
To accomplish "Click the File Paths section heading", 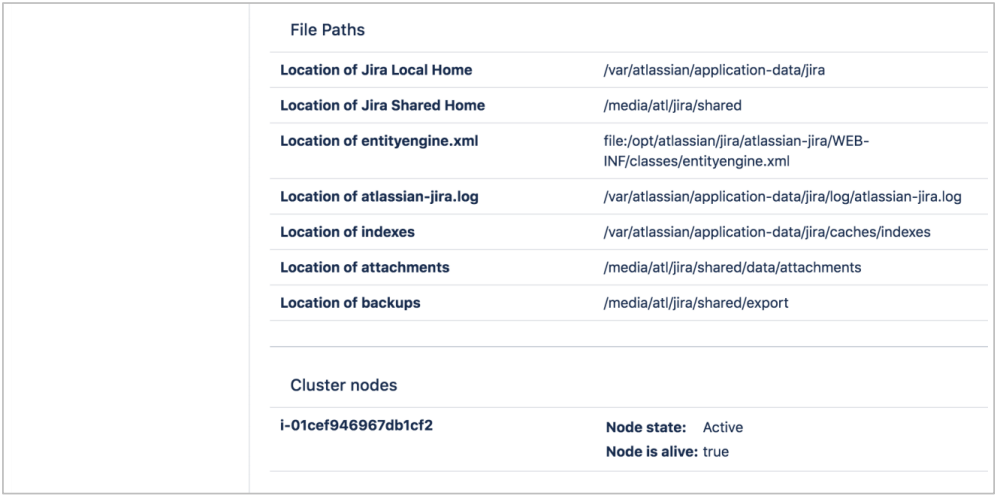I will 327,30.
